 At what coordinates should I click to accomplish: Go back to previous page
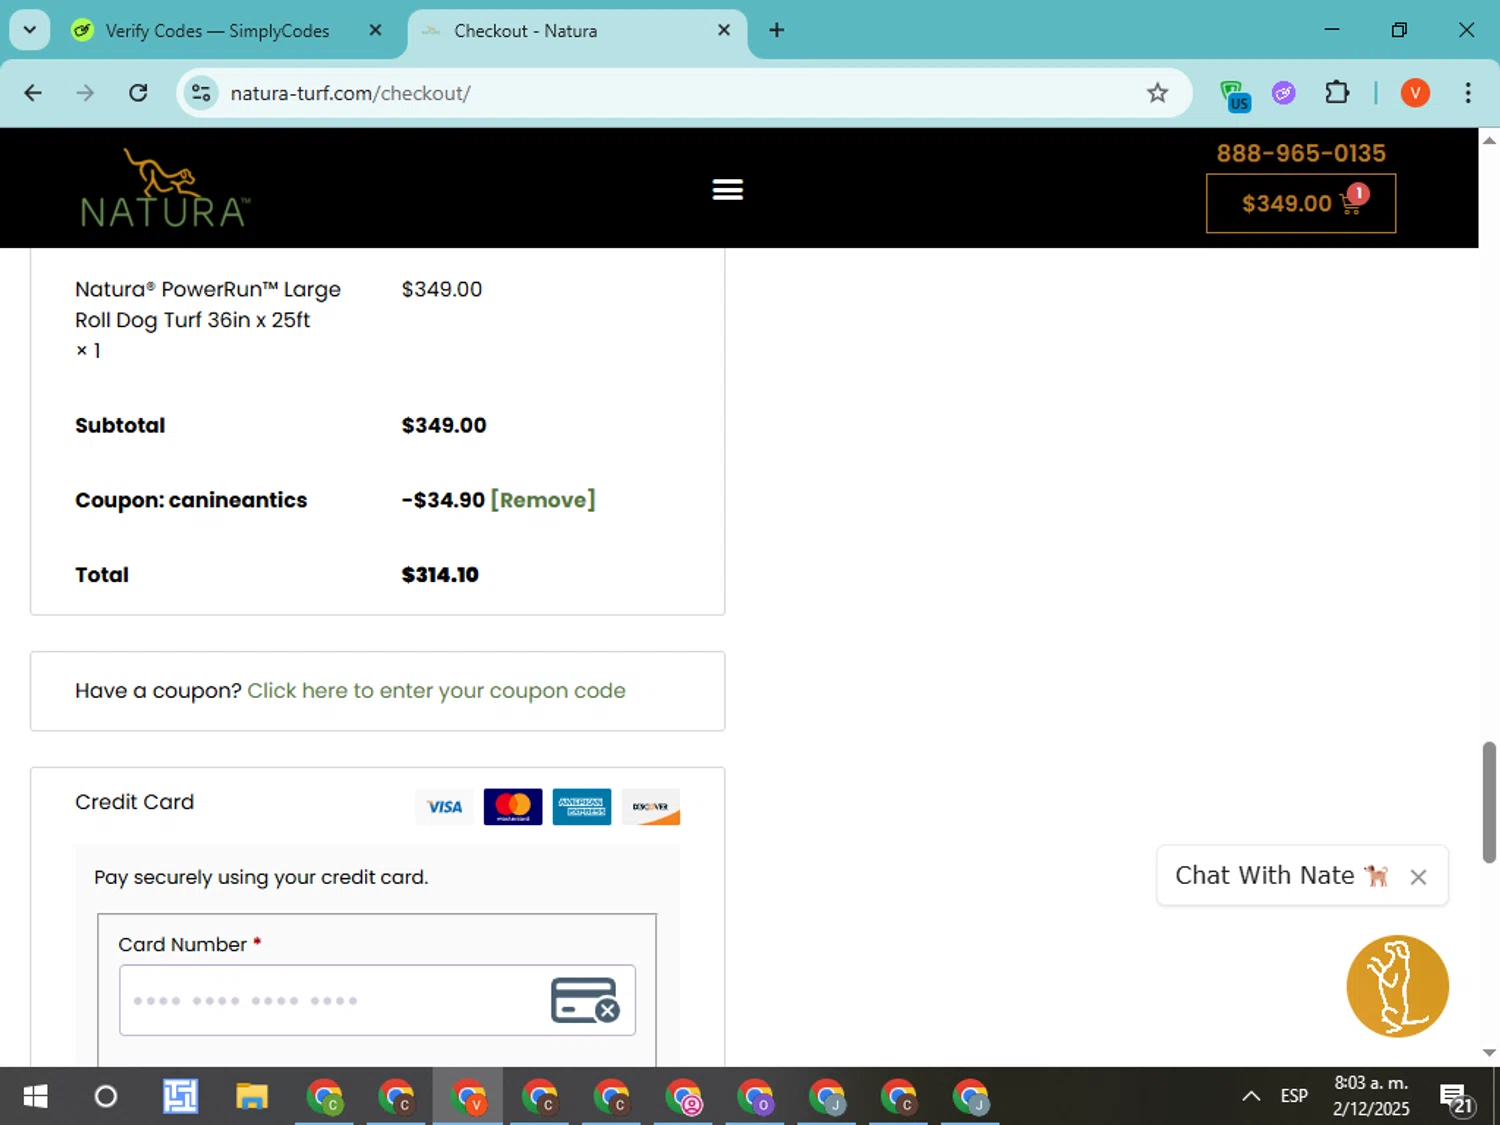tap(33, 93)
